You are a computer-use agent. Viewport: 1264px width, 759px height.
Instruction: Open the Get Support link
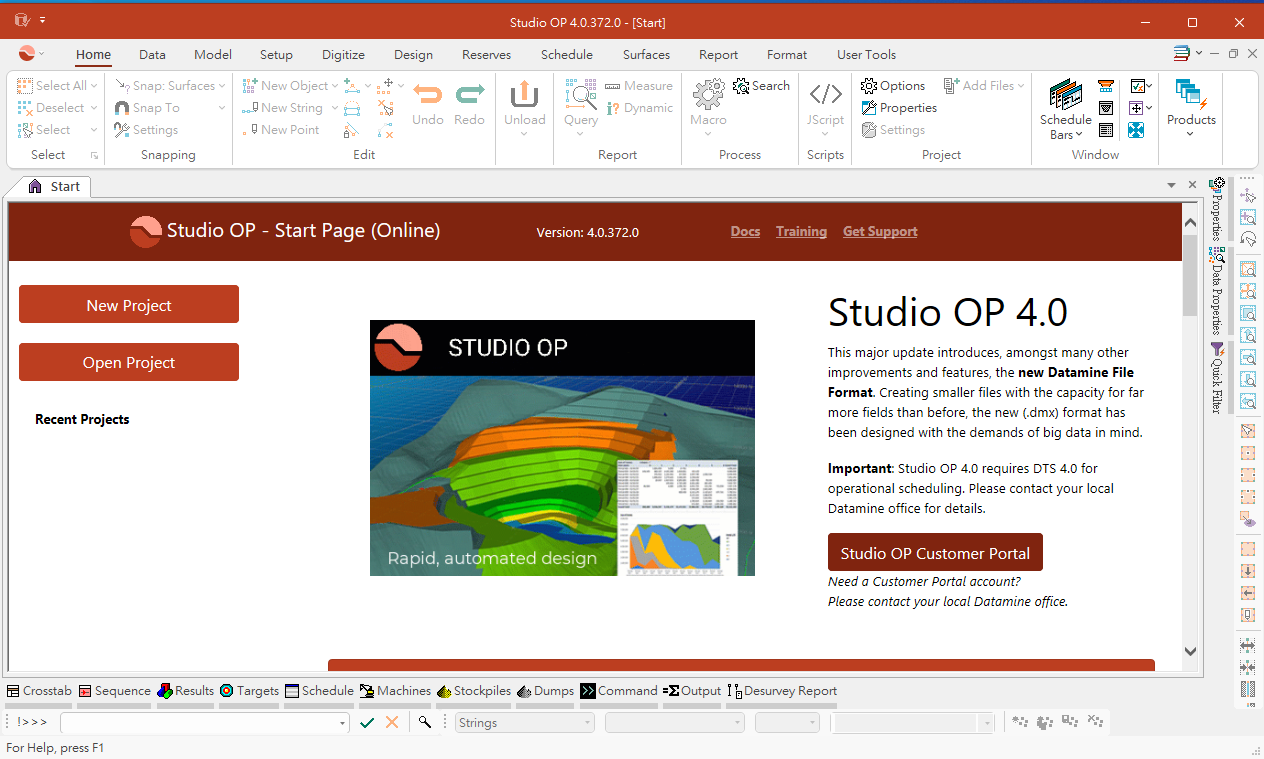[x=880, y=231]
